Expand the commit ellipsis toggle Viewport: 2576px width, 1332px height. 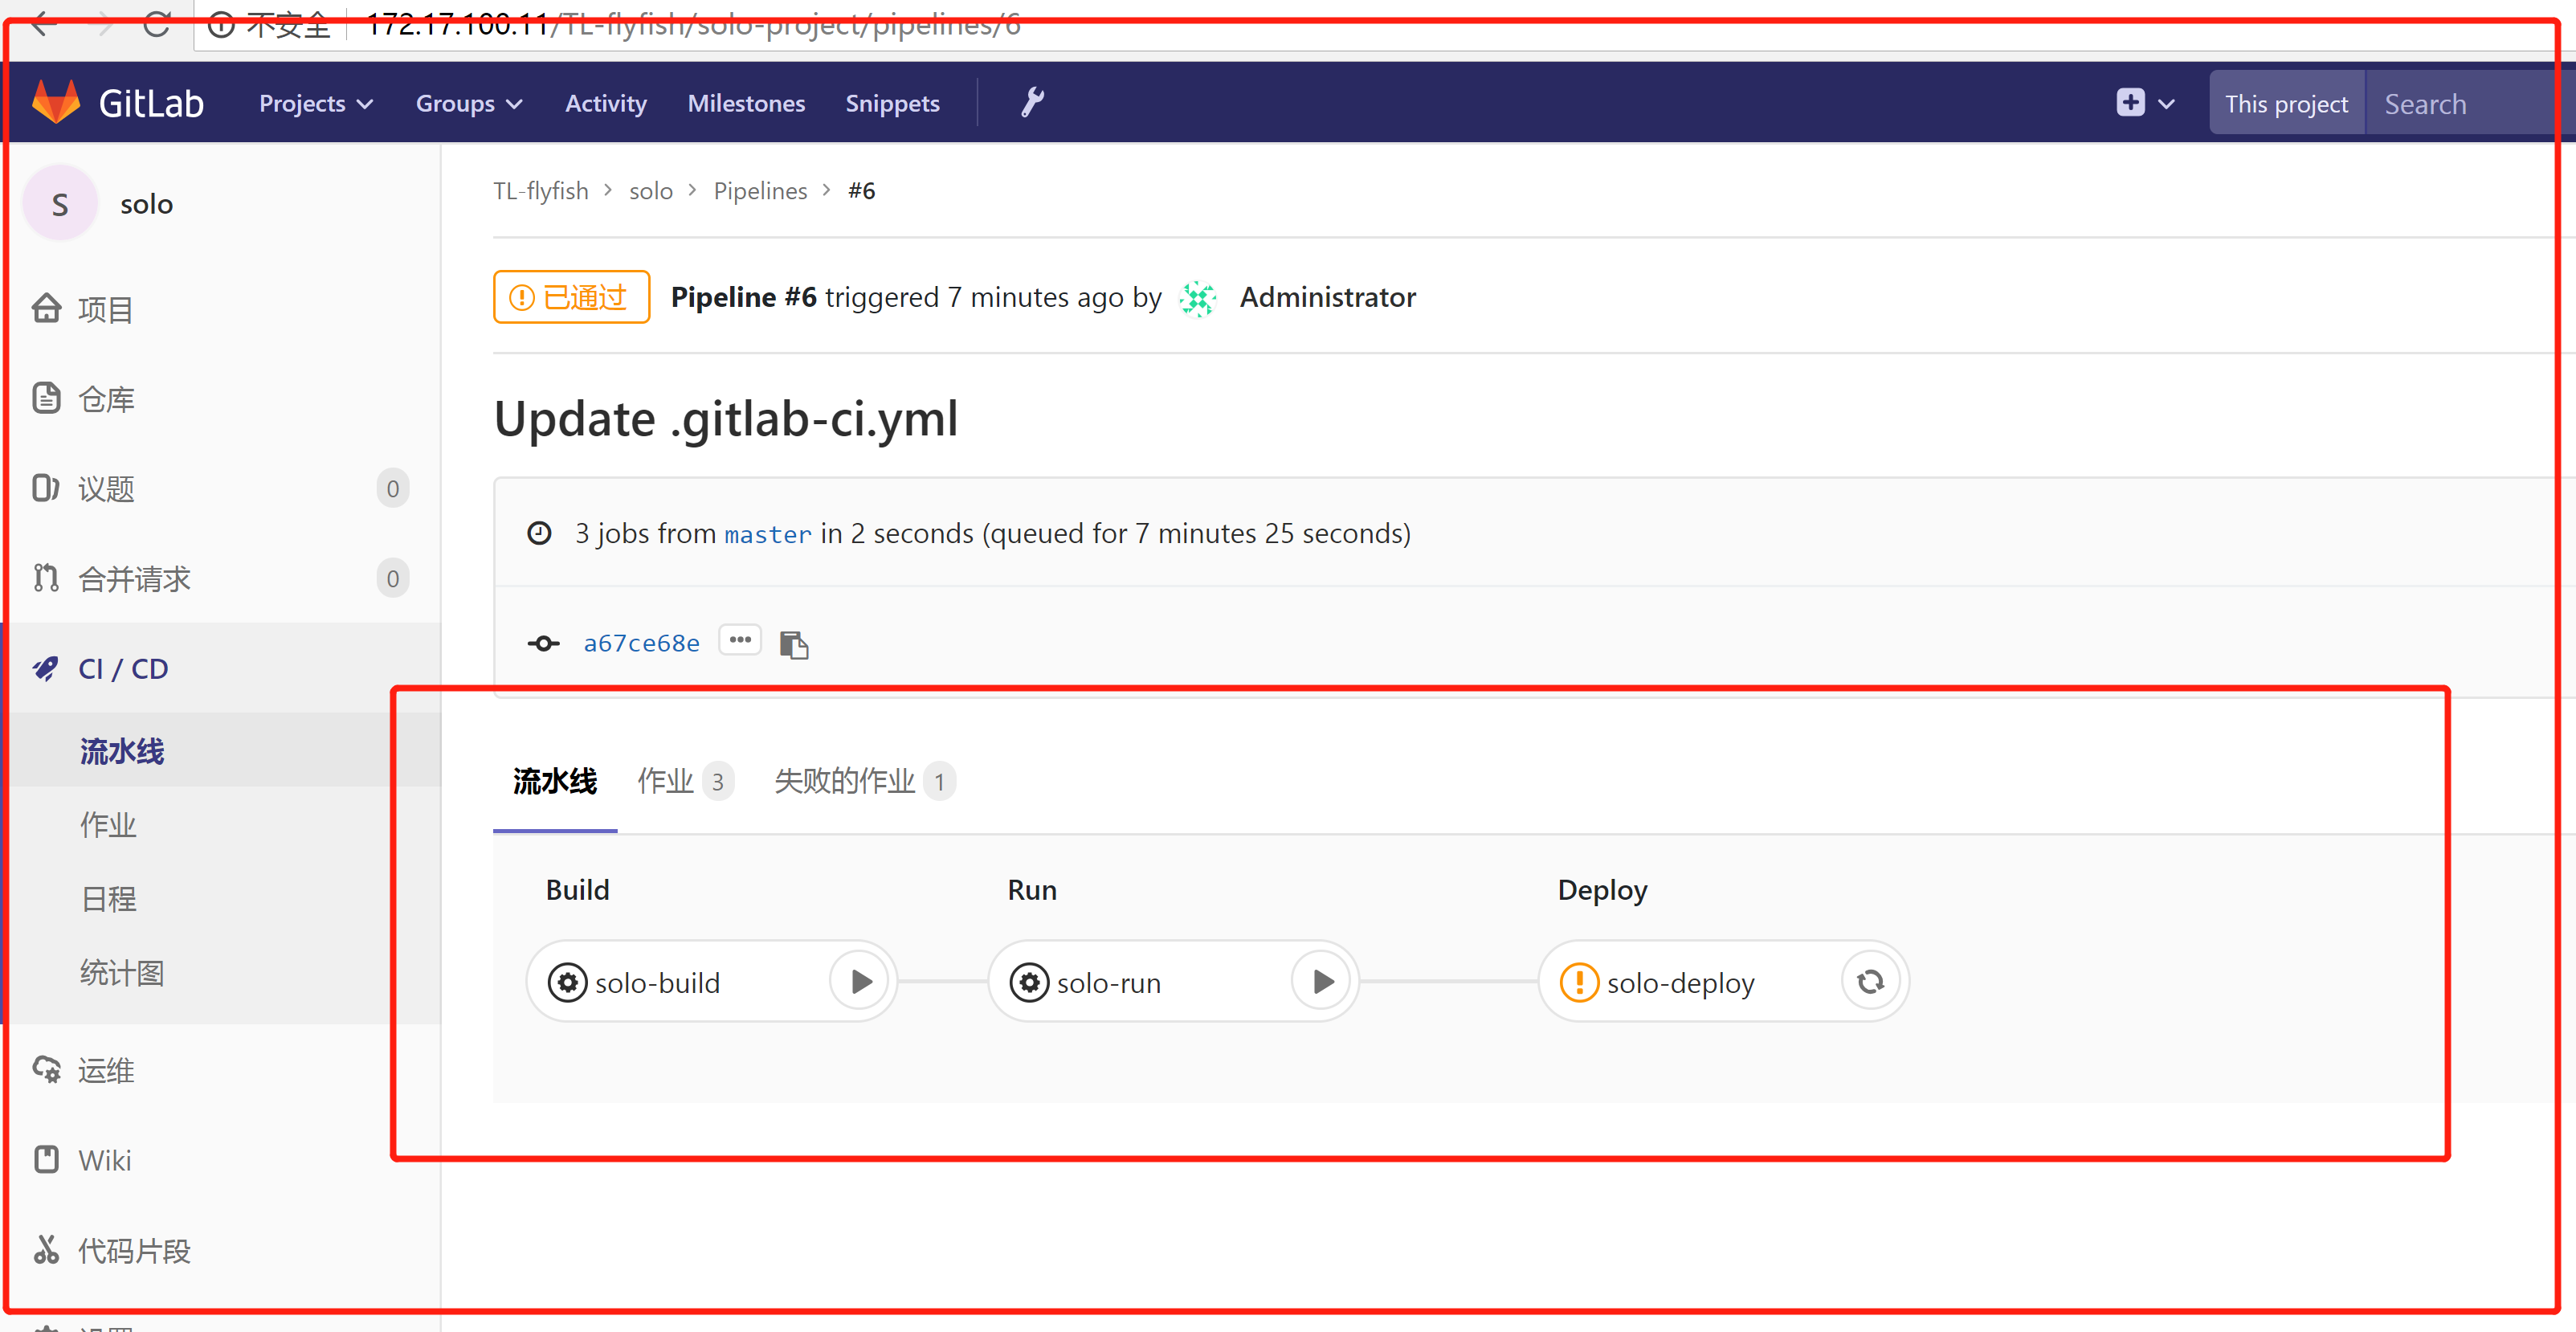point(740,640)
